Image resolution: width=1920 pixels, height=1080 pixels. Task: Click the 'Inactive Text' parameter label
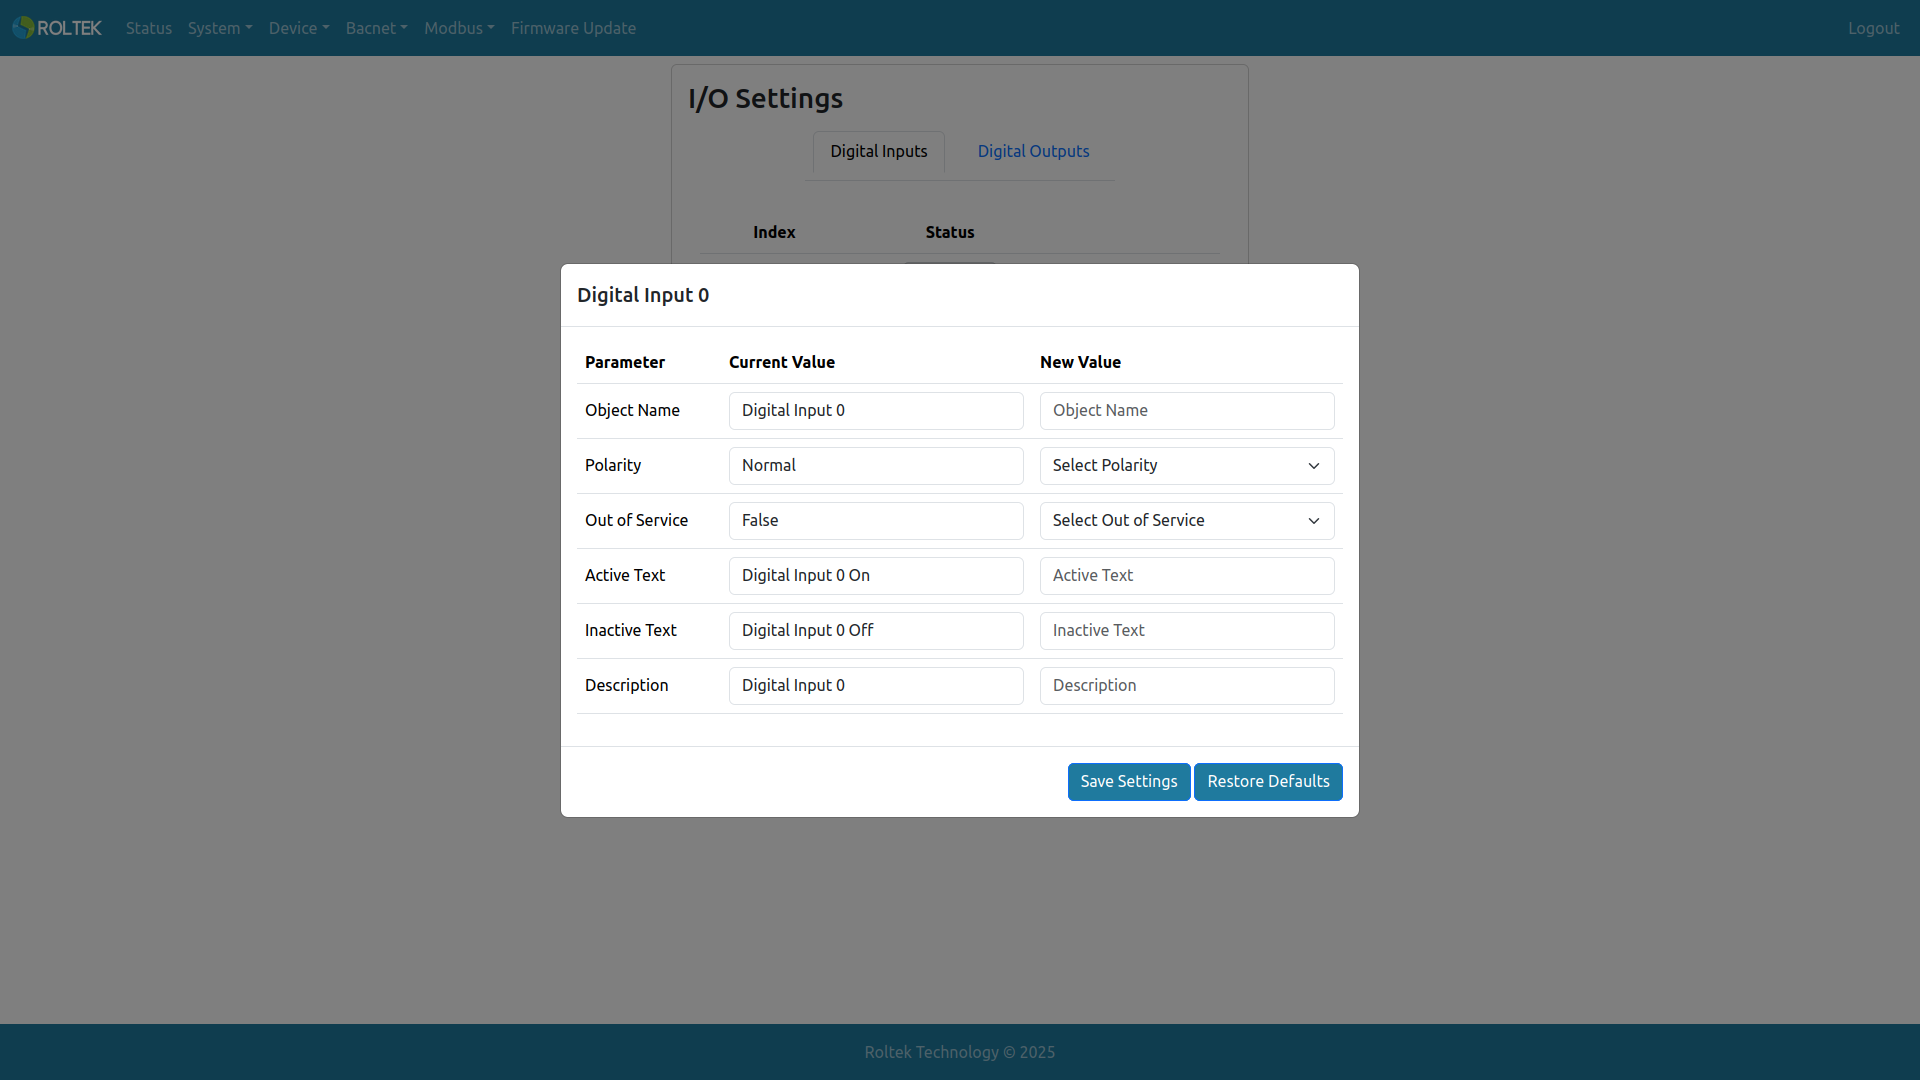[631, 630]
